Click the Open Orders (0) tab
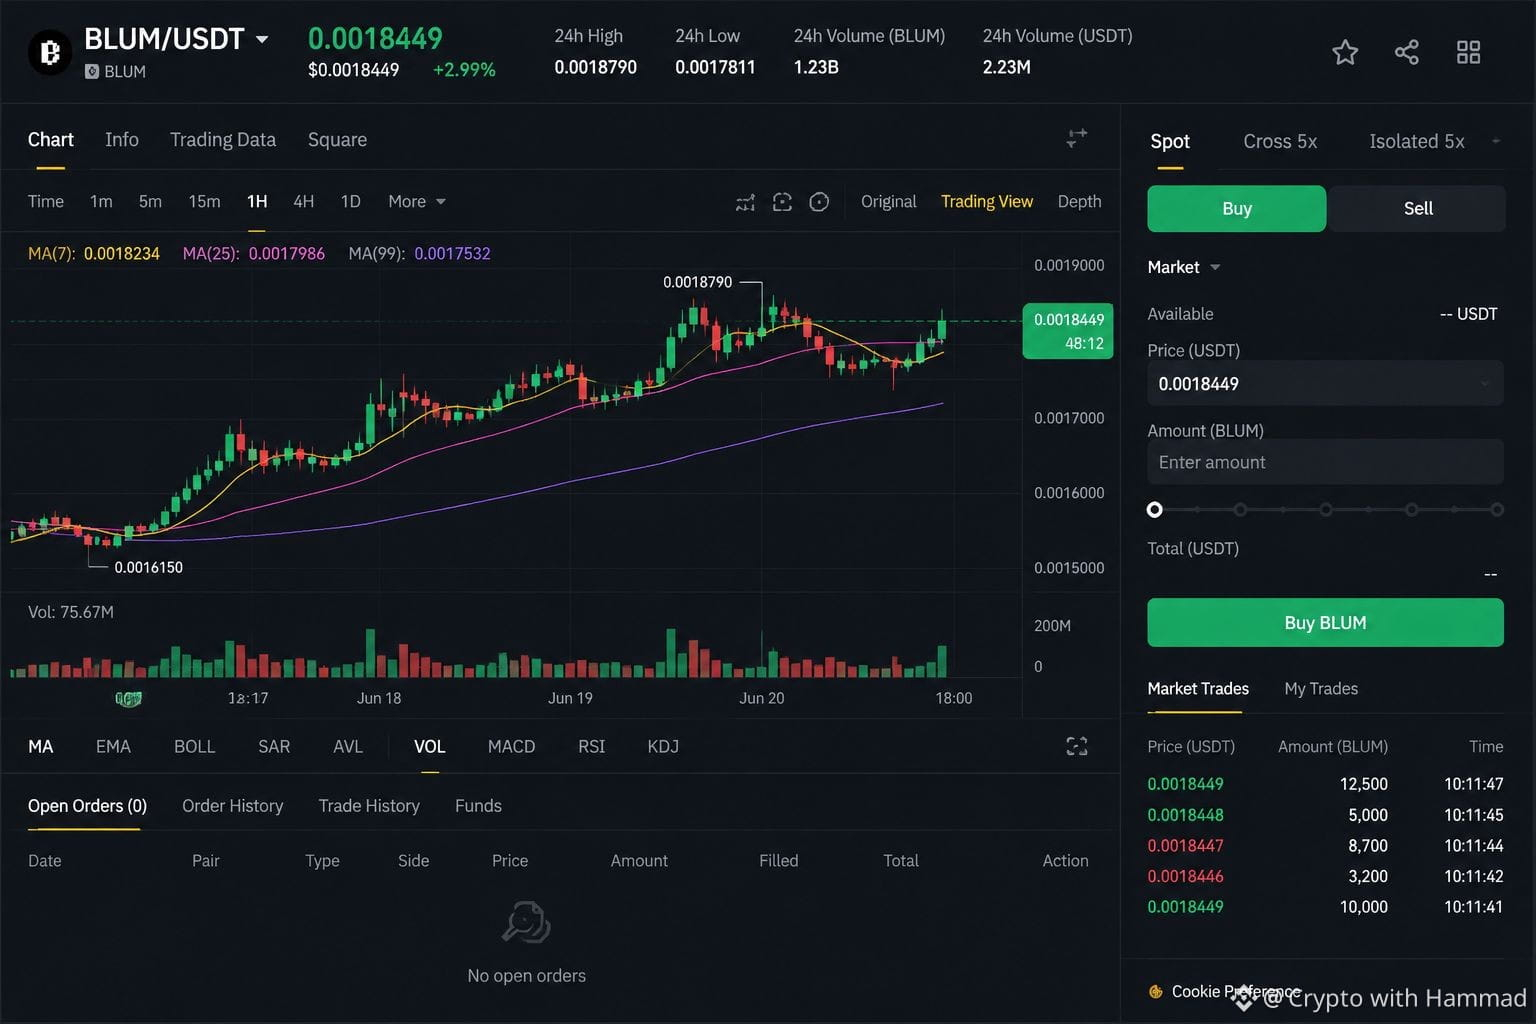The height and width of the screenshot is (1024, 1536). [x=87, y=805]
